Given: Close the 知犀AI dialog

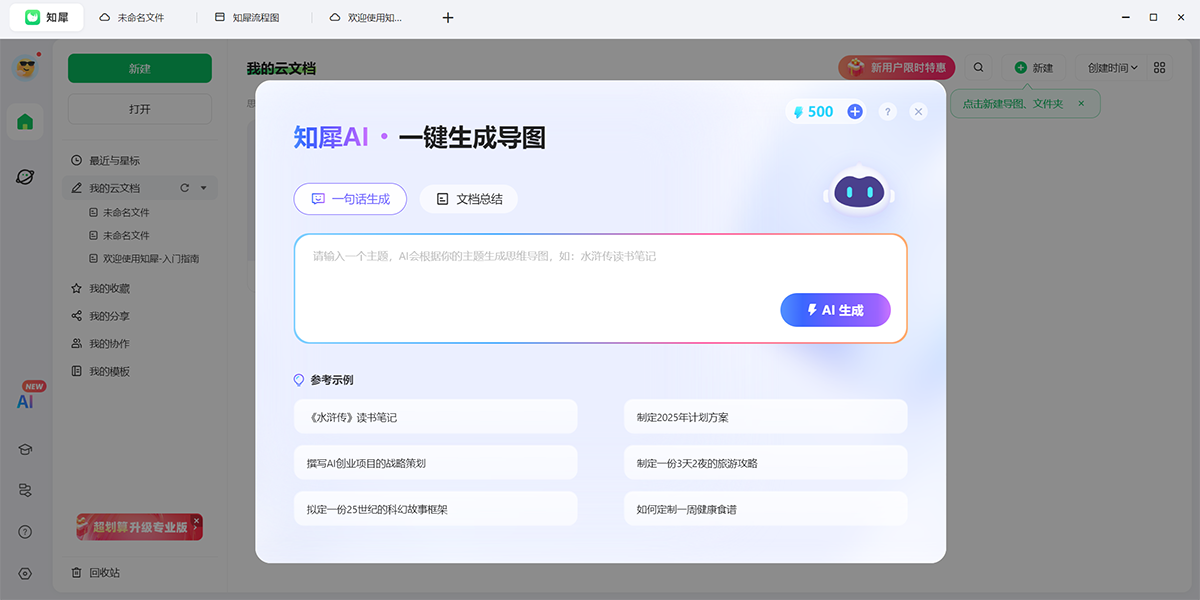Looking at the screenshot, I should (x=919, y=112).
